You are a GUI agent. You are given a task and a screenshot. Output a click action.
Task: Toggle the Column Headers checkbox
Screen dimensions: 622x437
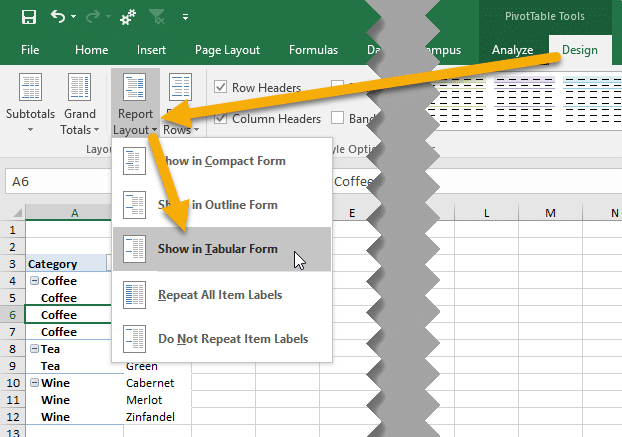(221, 118)
